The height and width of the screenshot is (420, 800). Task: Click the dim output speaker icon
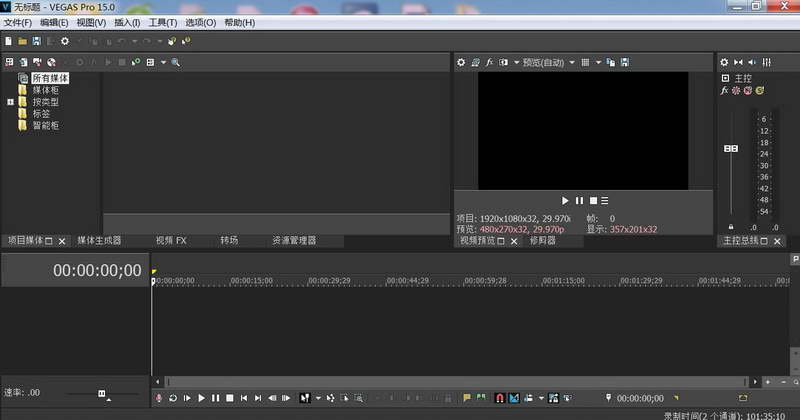(x=752, y=62)
